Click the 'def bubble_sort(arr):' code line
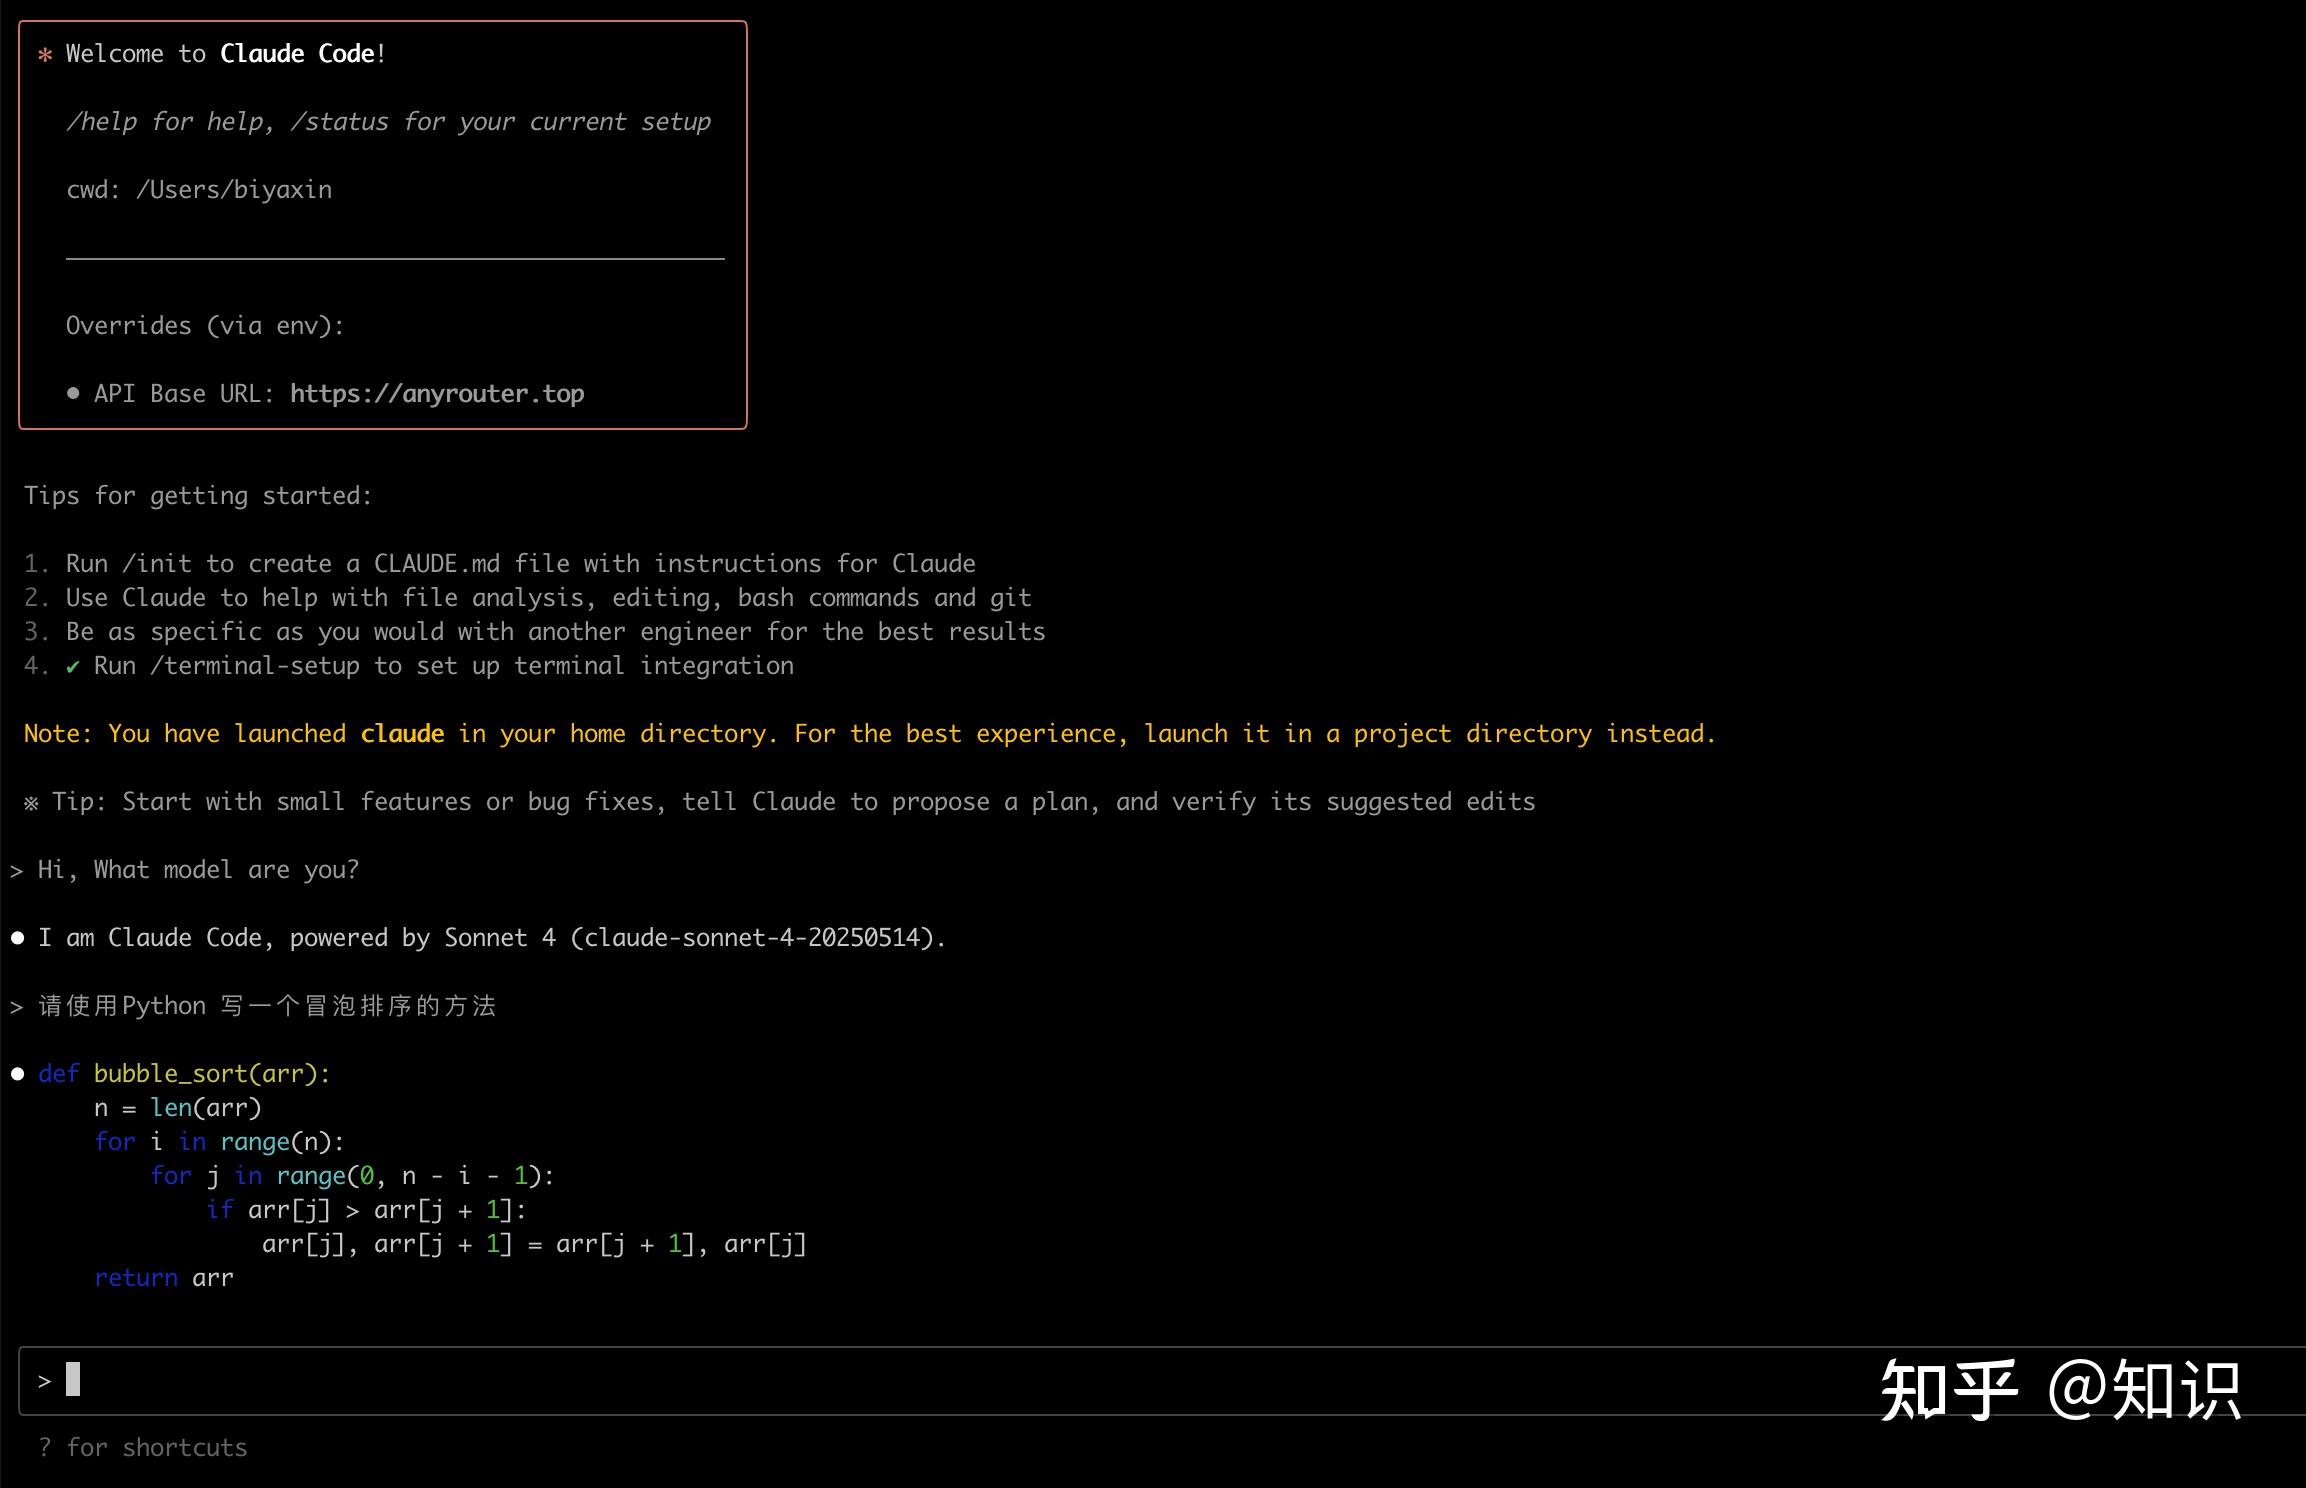Image resolution: width=2306 pixels, height=1488 pixels. click(x=184, y=1074)
